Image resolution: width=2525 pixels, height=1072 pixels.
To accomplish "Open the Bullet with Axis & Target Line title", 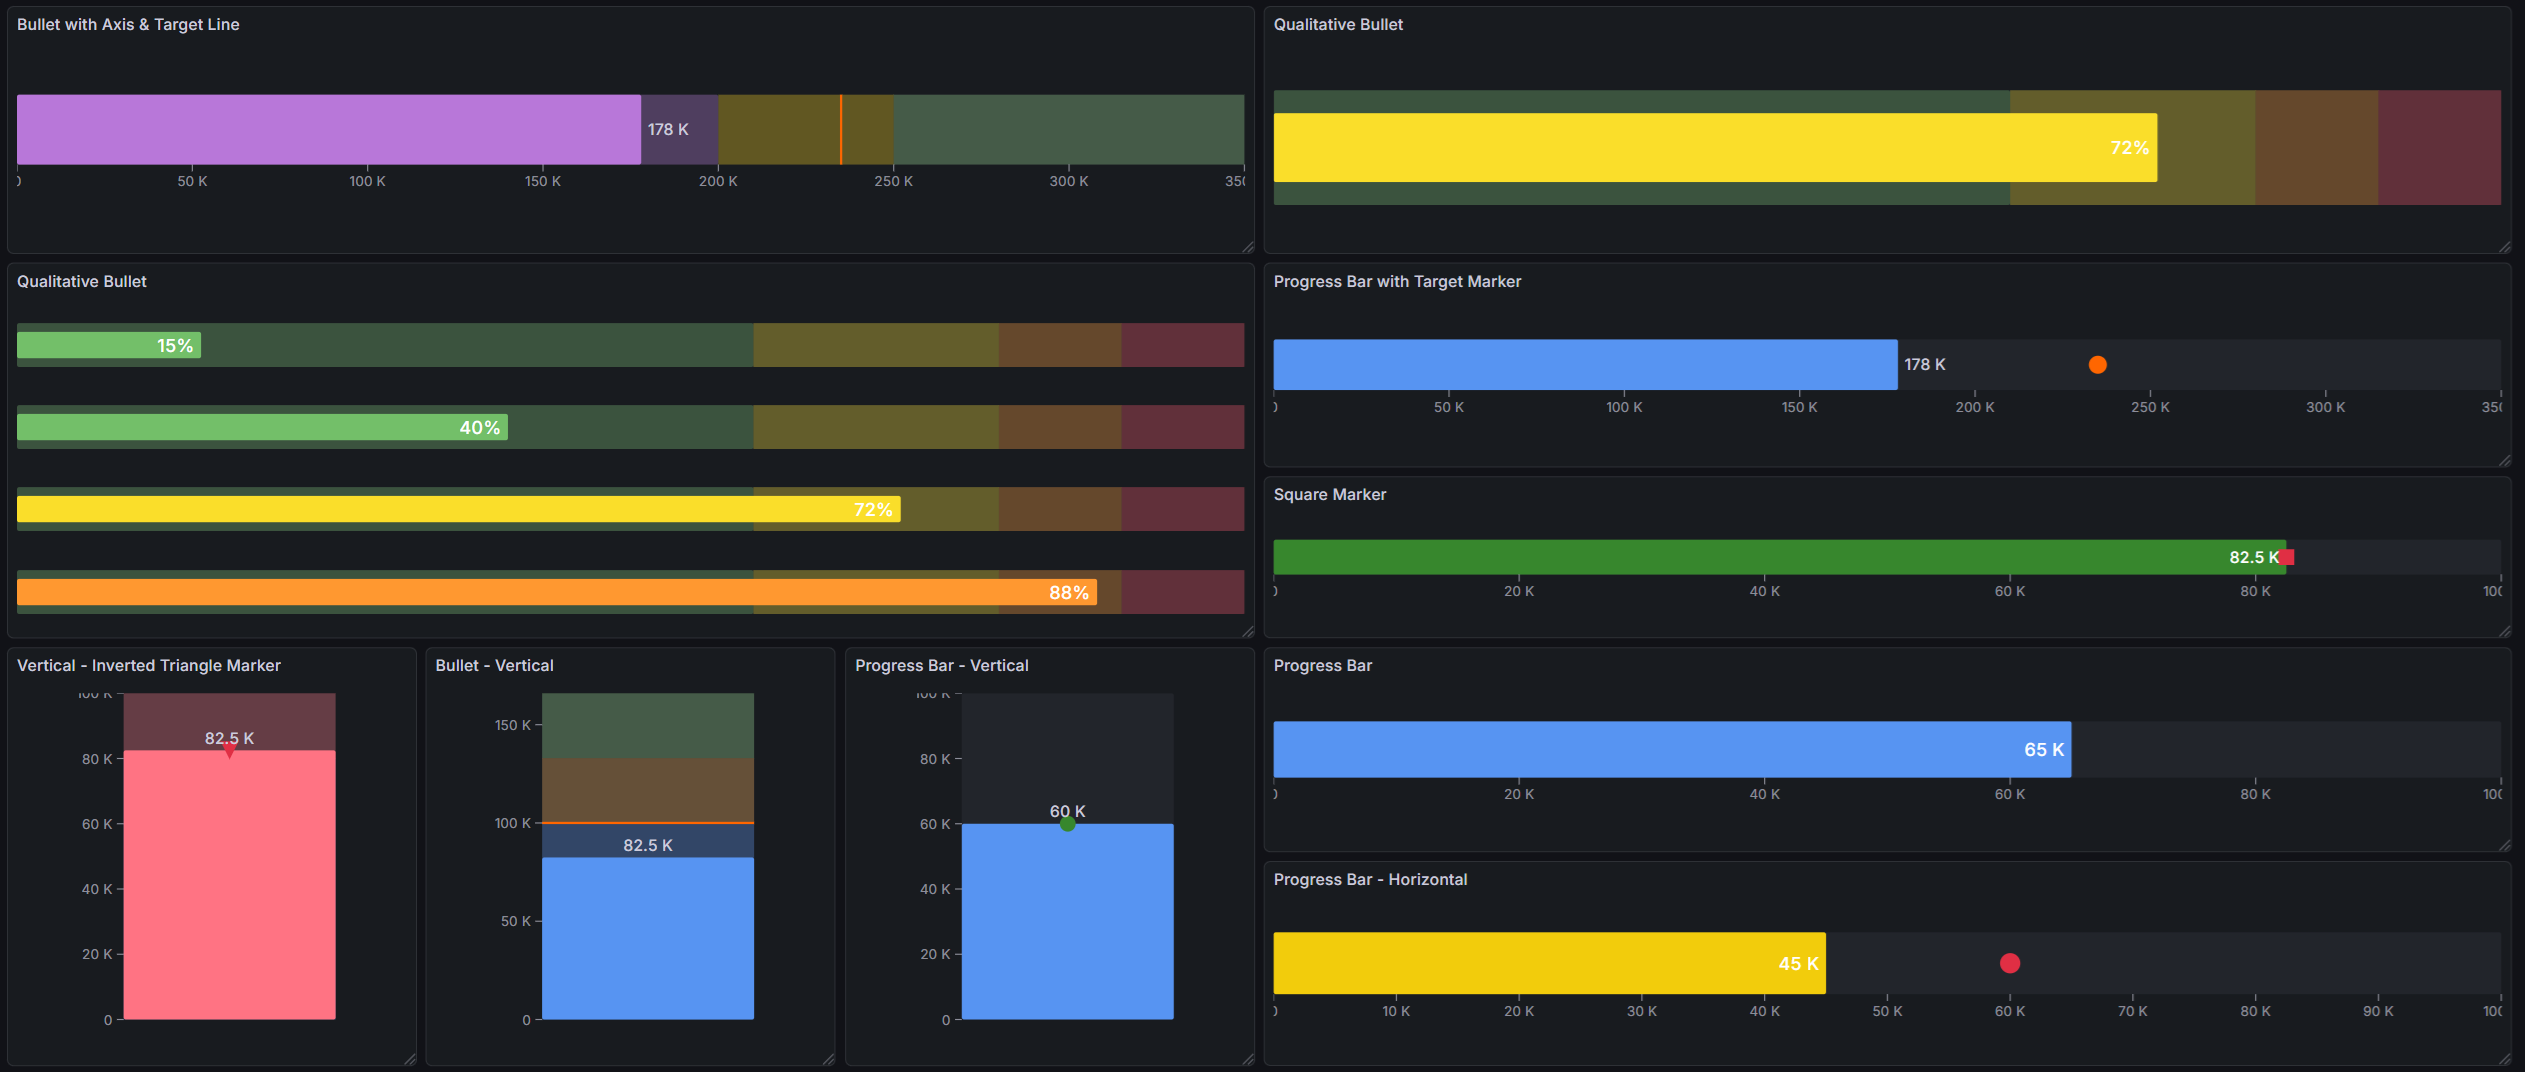I will 128,24.
